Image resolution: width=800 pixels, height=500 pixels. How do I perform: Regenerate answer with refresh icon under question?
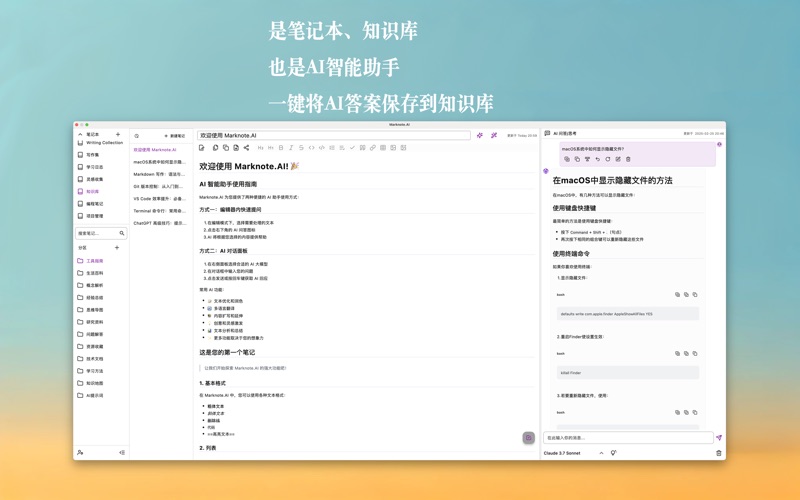click(608, 159)
